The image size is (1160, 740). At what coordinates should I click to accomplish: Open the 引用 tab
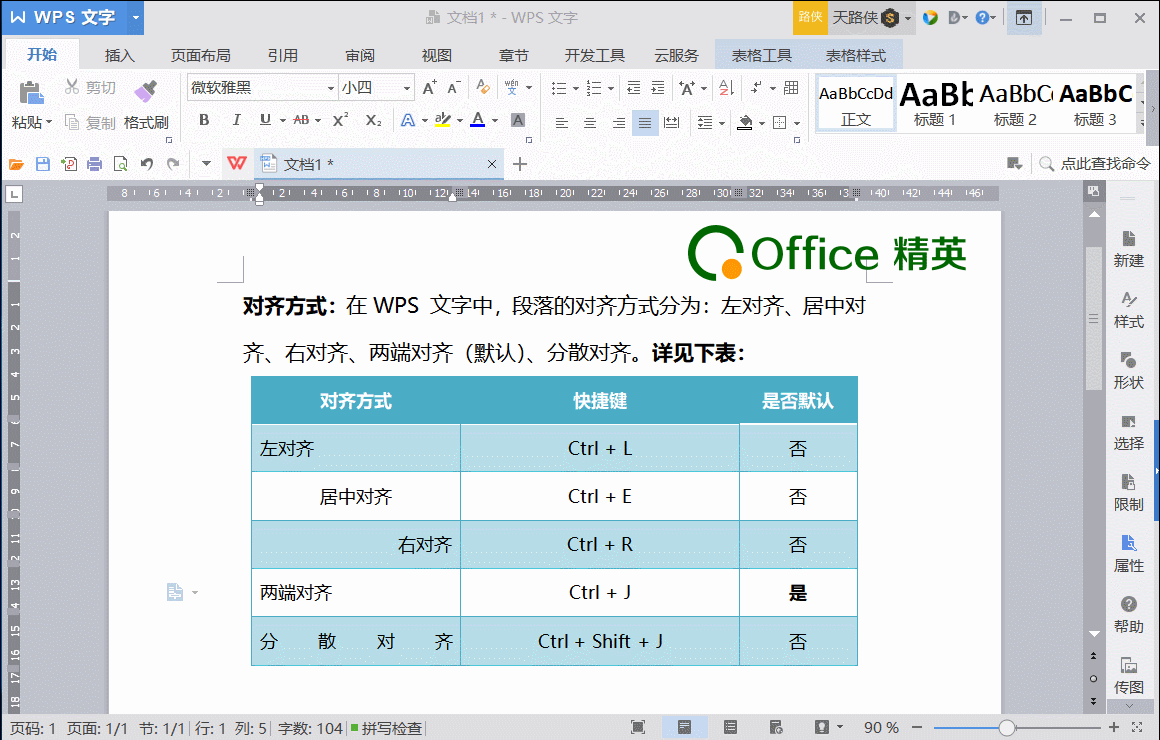[283, 56]
